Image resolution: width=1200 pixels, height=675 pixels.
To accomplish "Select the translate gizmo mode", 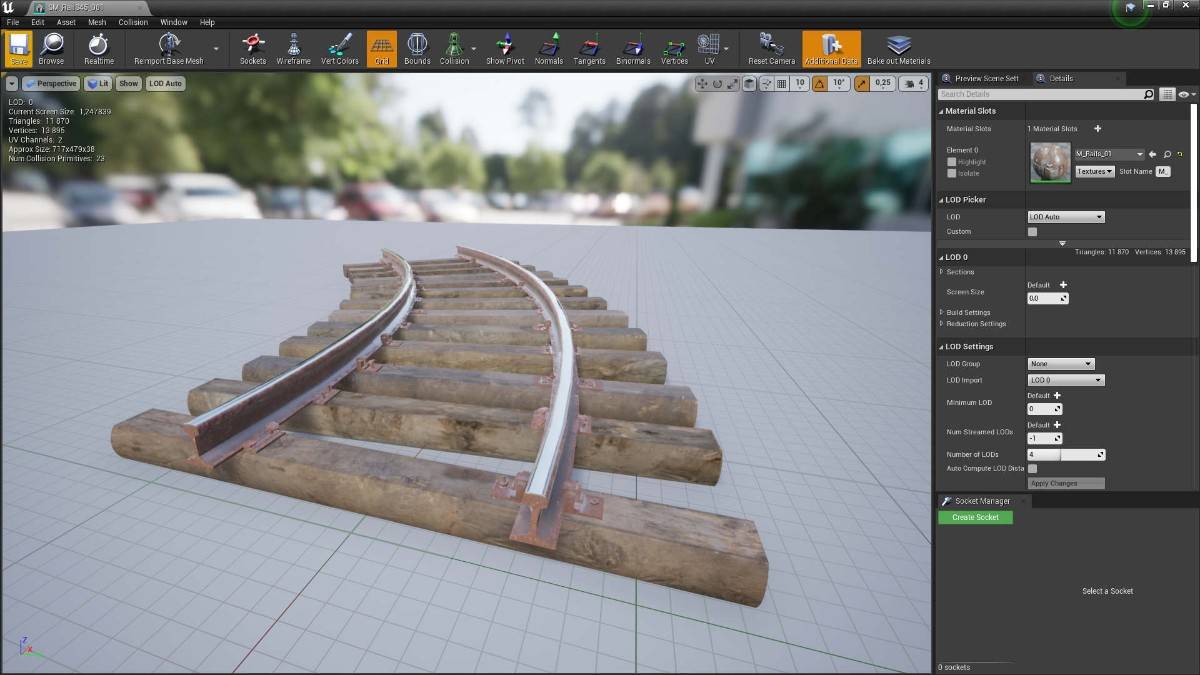I will [702, 84].
